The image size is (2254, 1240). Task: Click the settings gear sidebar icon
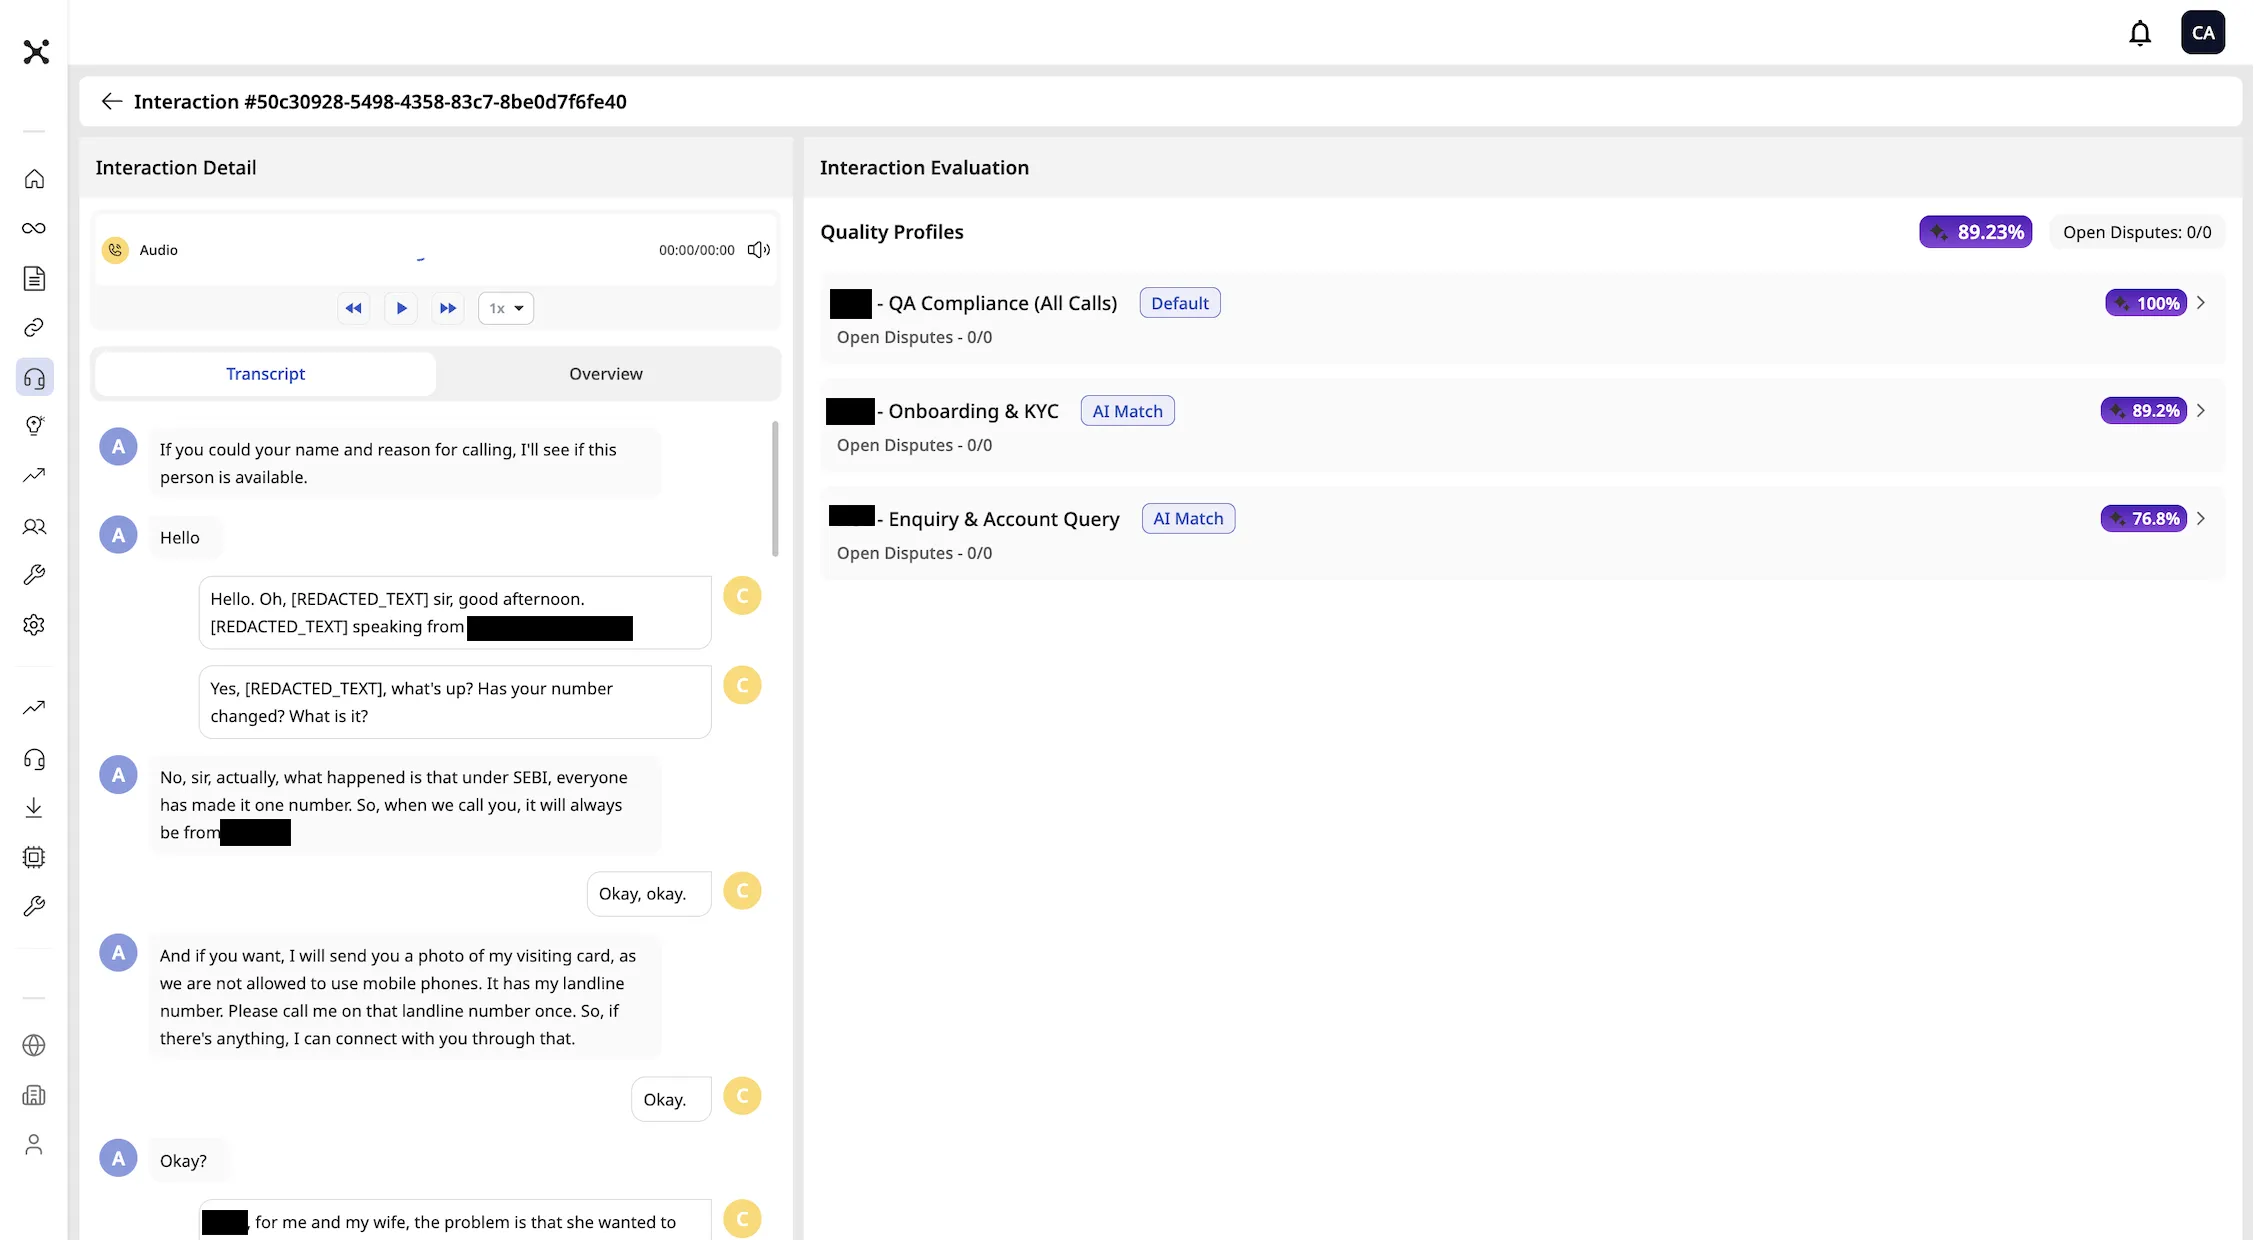click(x=34, y=625)
